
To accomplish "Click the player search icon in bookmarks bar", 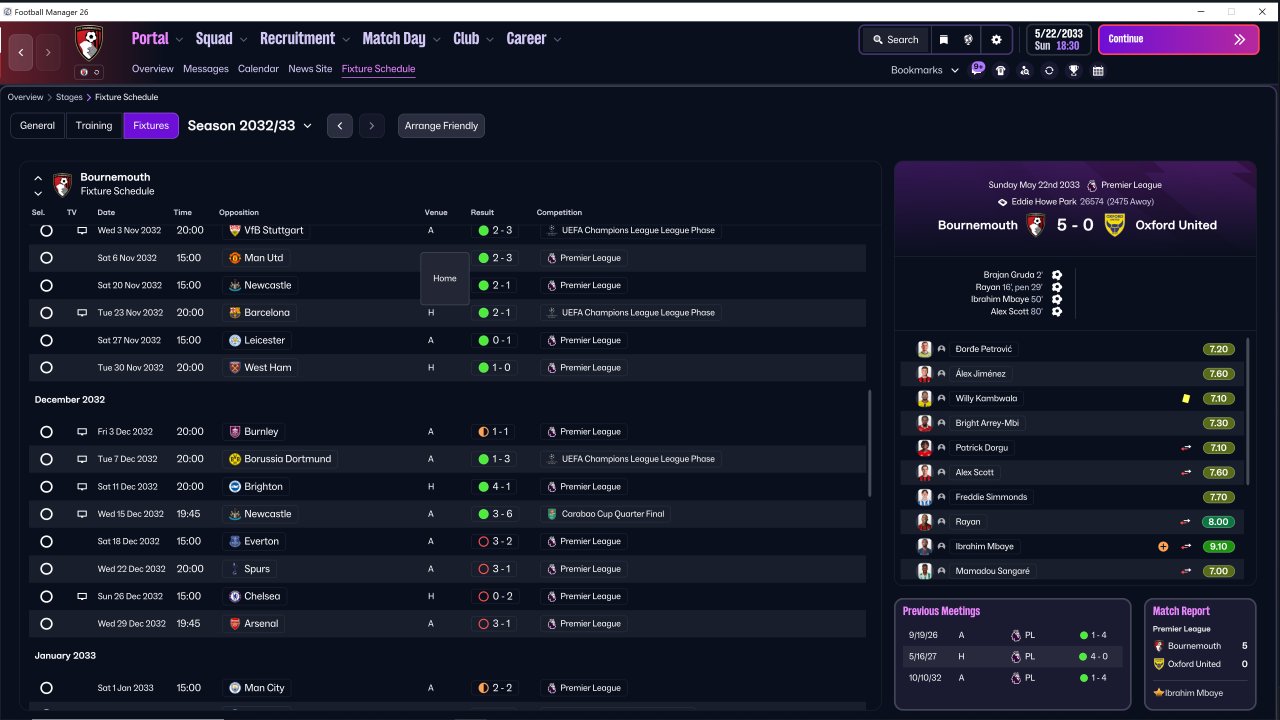I will point(1024,71).
